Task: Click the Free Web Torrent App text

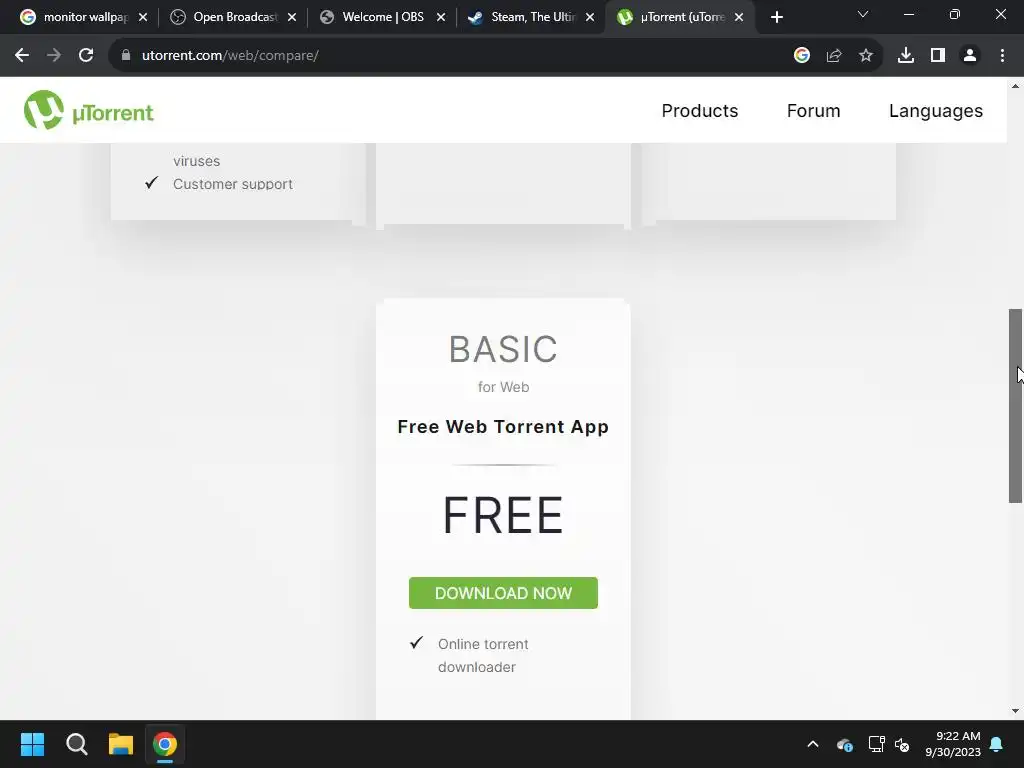Action: [503, 426]
